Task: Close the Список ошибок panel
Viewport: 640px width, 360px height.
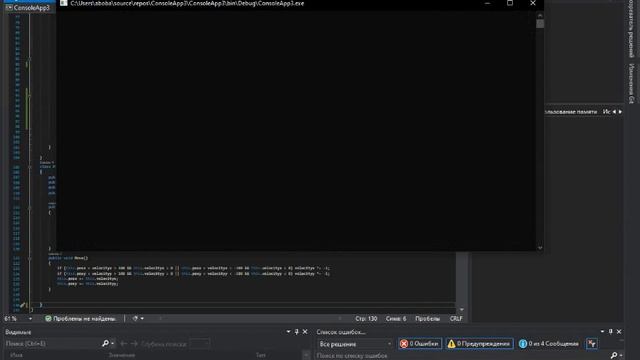Action: point(619,332)
